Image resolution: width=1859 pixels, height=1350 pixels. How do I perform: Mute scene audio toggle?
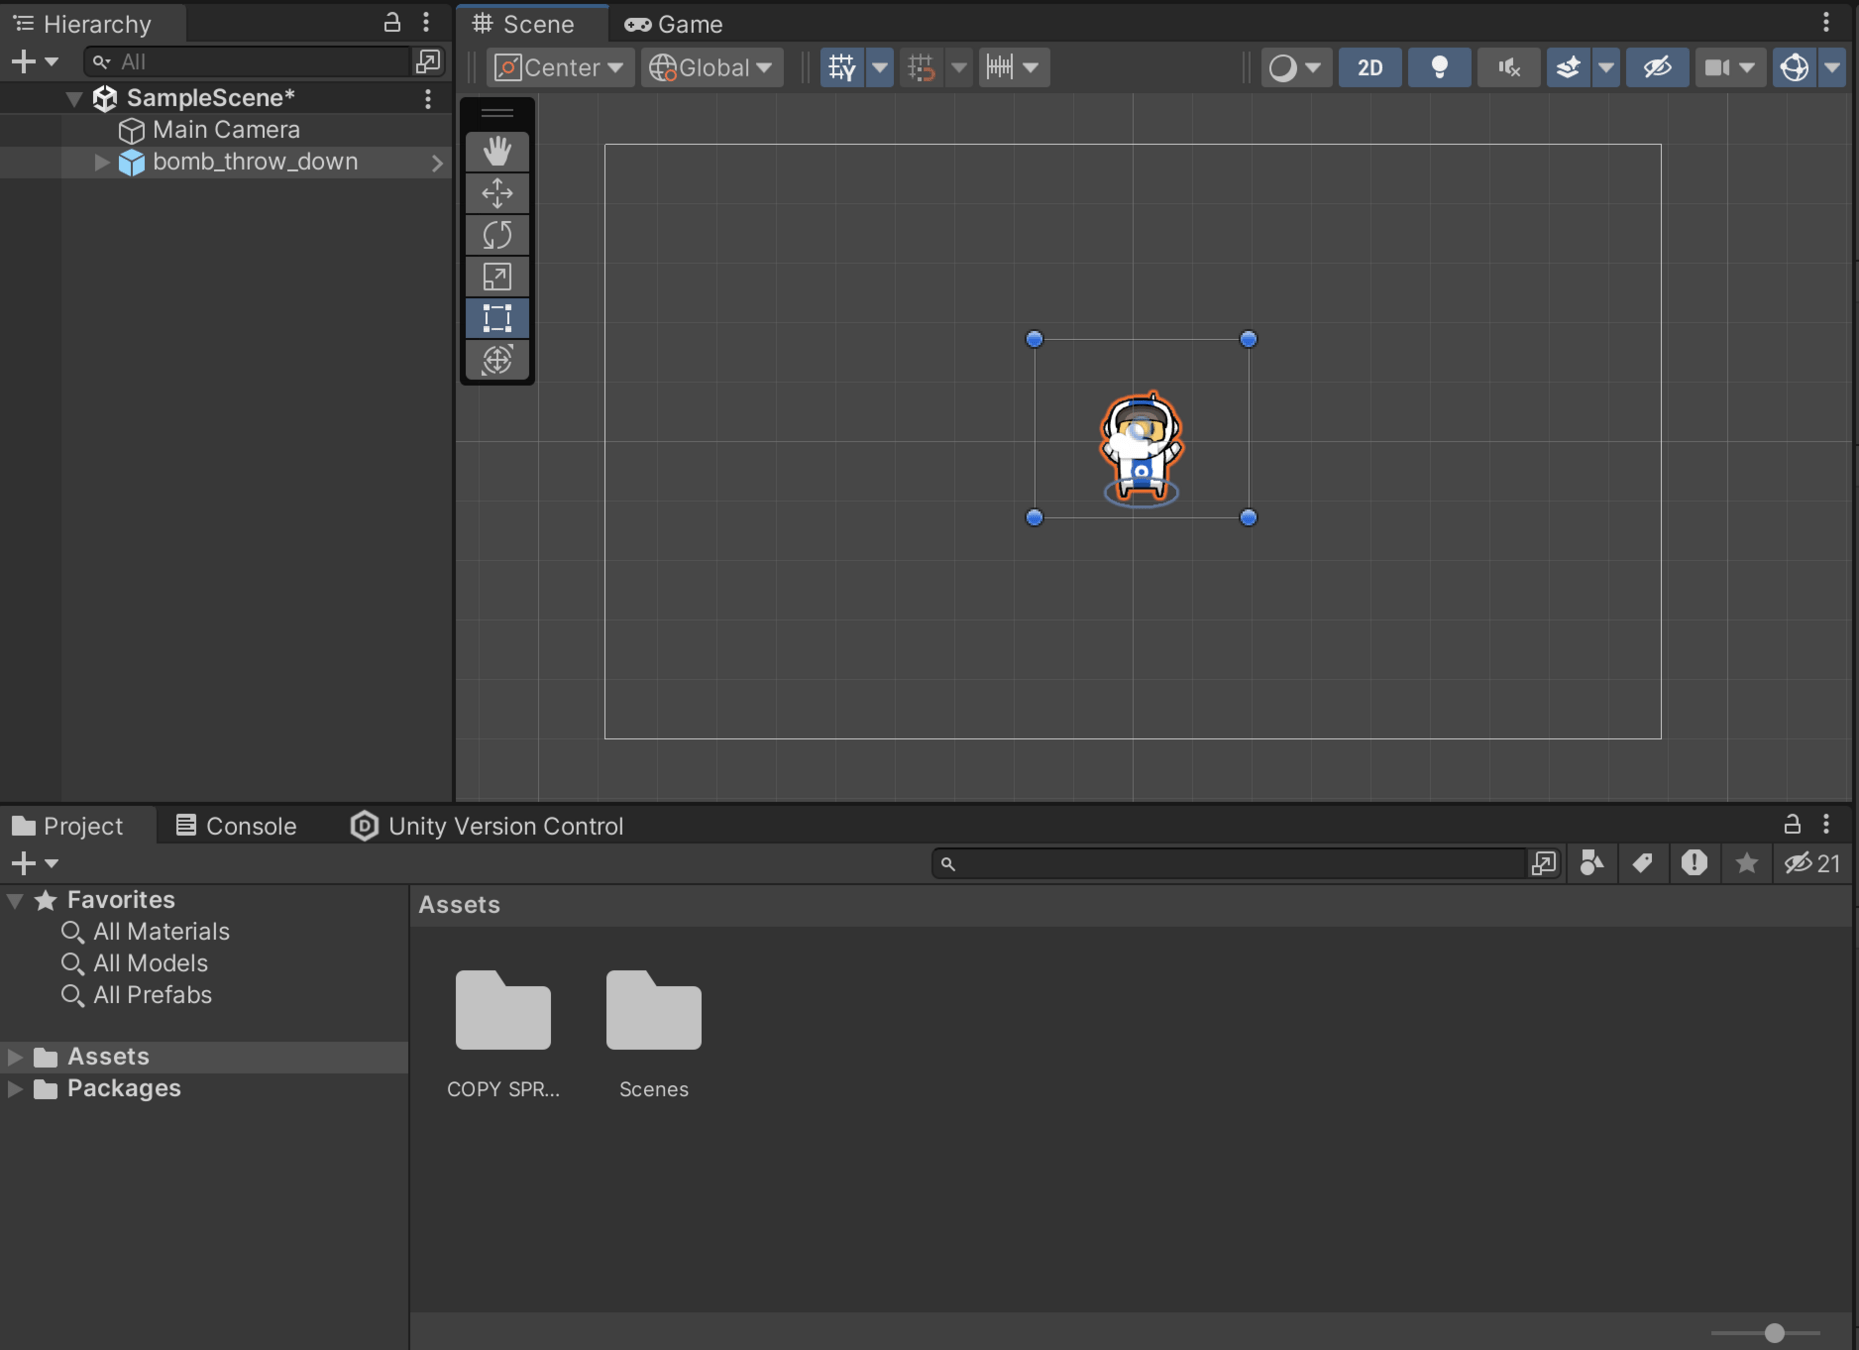pyautogui.click(x=1508, y=67)
